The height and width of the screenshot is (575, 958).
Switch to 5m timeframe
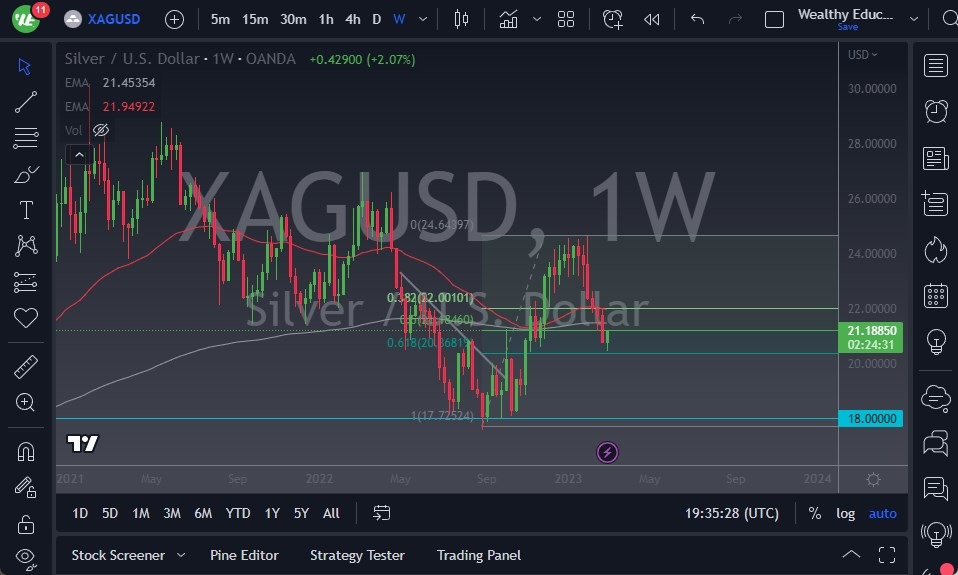[x=220, y=20]
